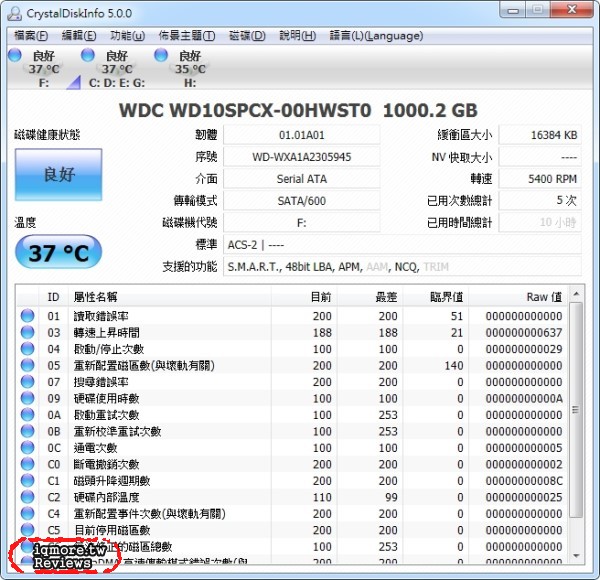Click the 臨界值 column header
The image size is (600, 580).
[x=436, y=297]
